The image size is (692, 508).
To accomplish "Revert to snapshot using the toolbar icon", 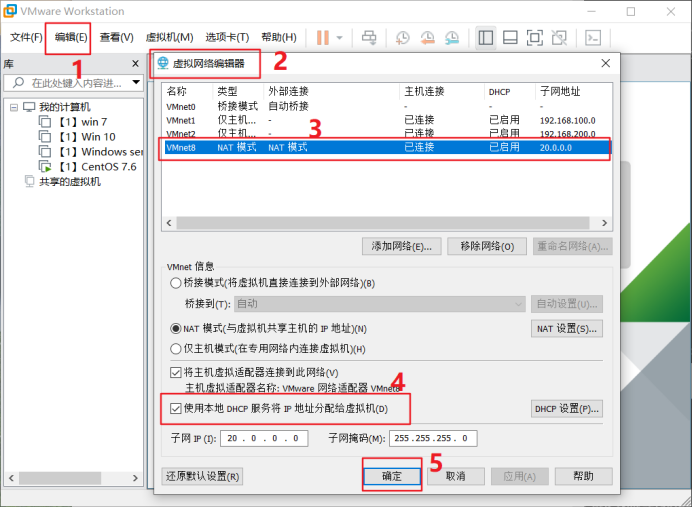I will pyautogui.click(x=427, y=38).
